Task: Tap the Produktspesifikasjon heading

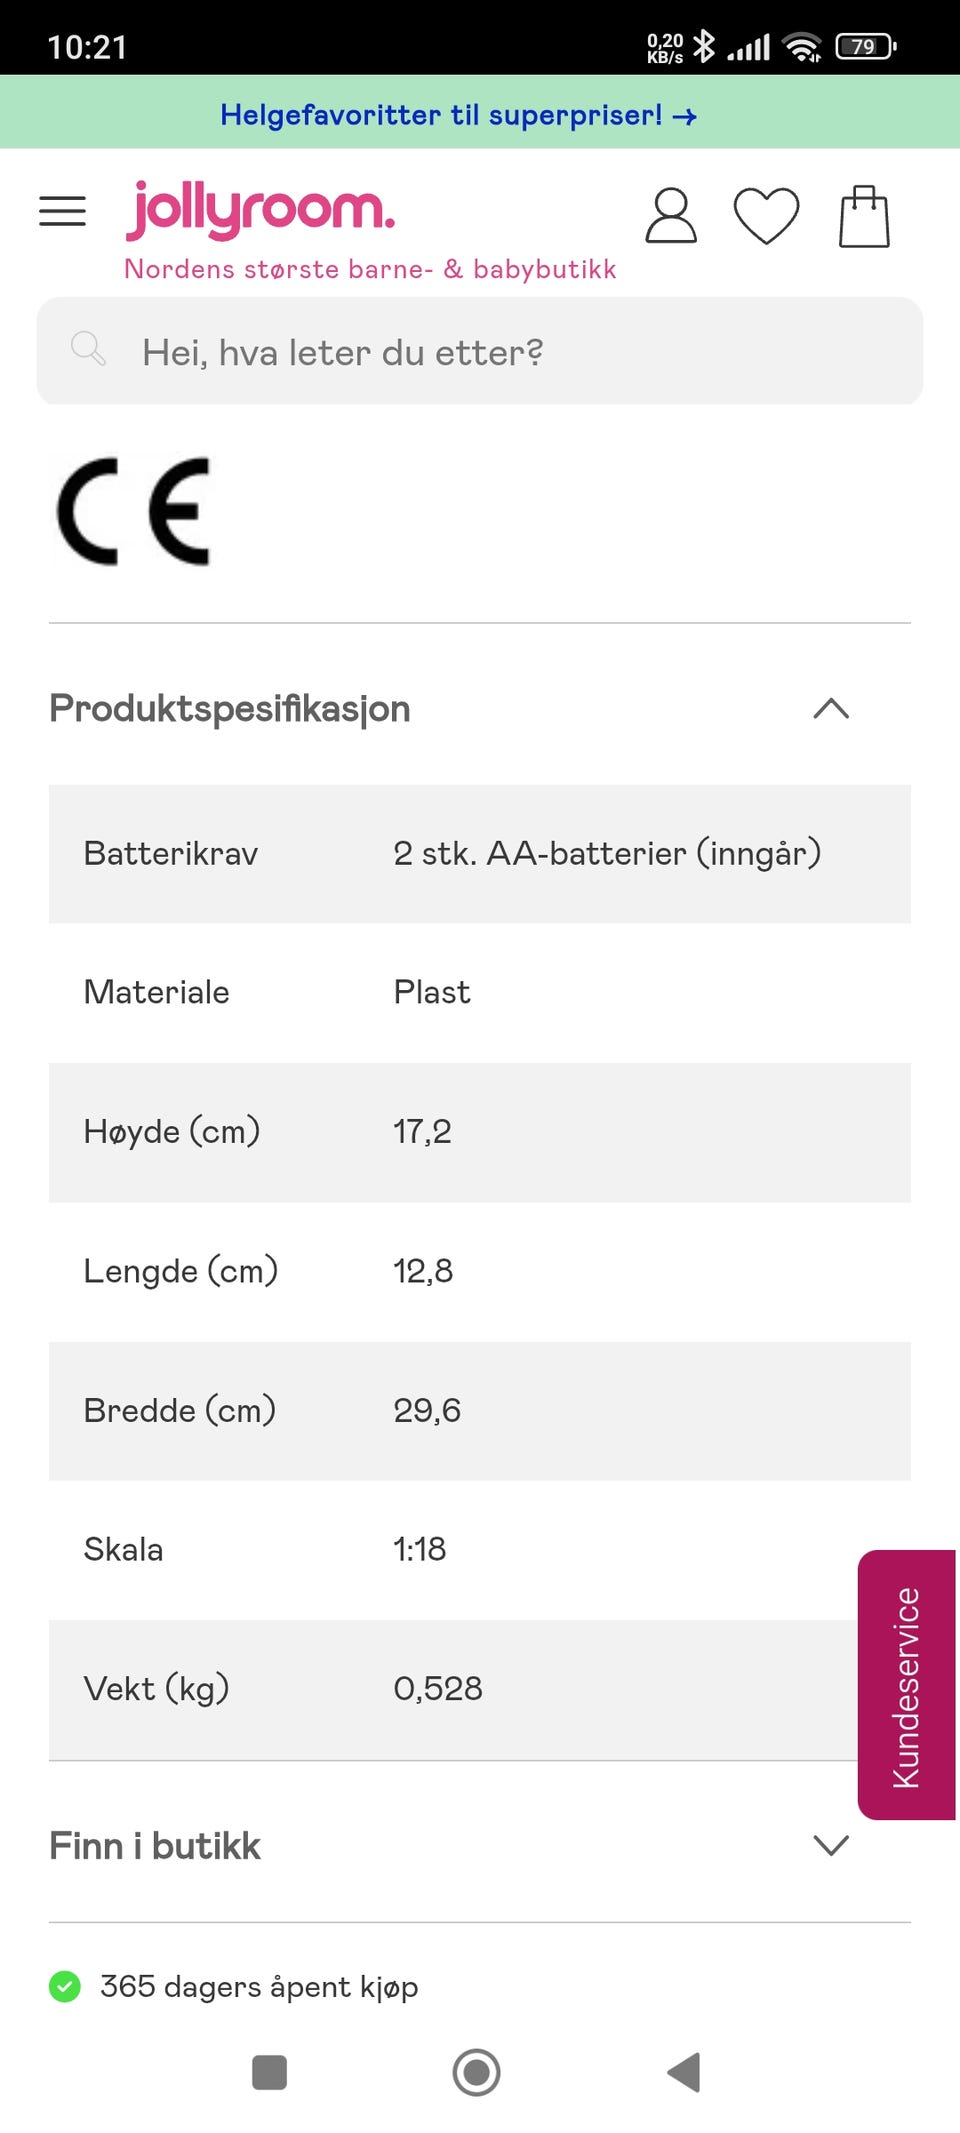Action: (230, 709)
